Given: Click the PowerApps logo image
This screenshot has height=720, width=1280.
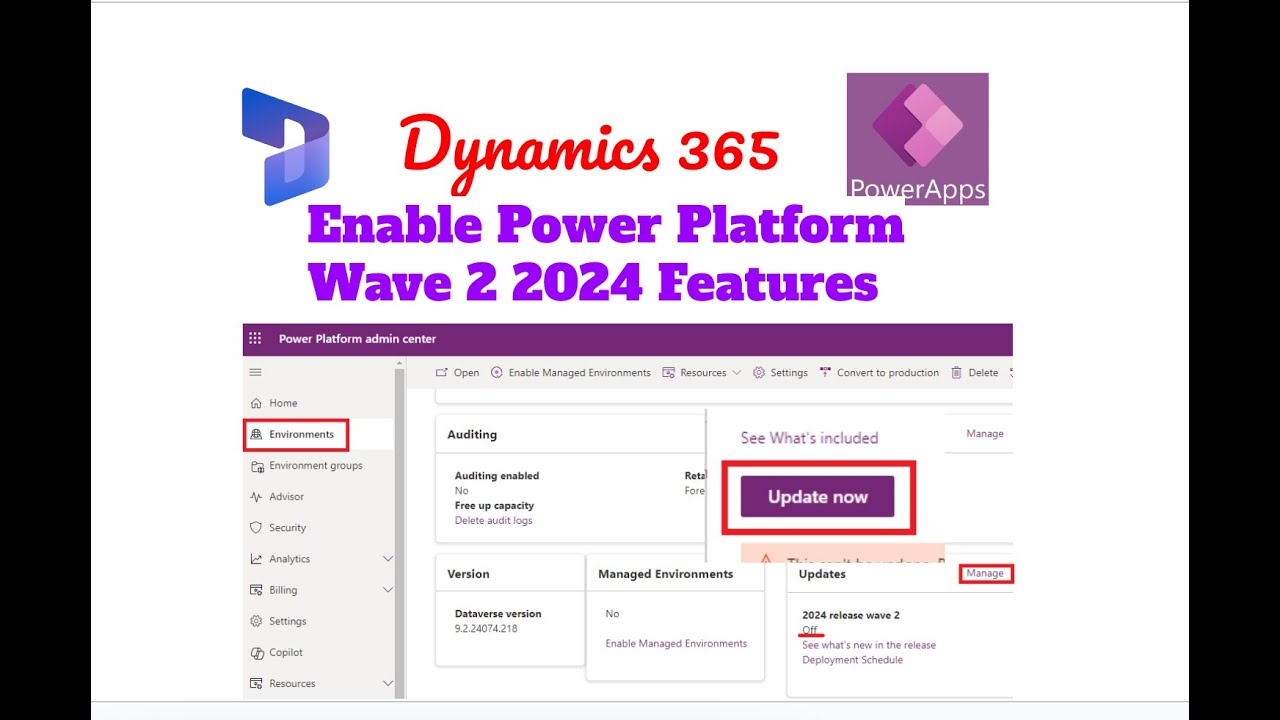Looking at the screenshot, I should click(917, 139).
